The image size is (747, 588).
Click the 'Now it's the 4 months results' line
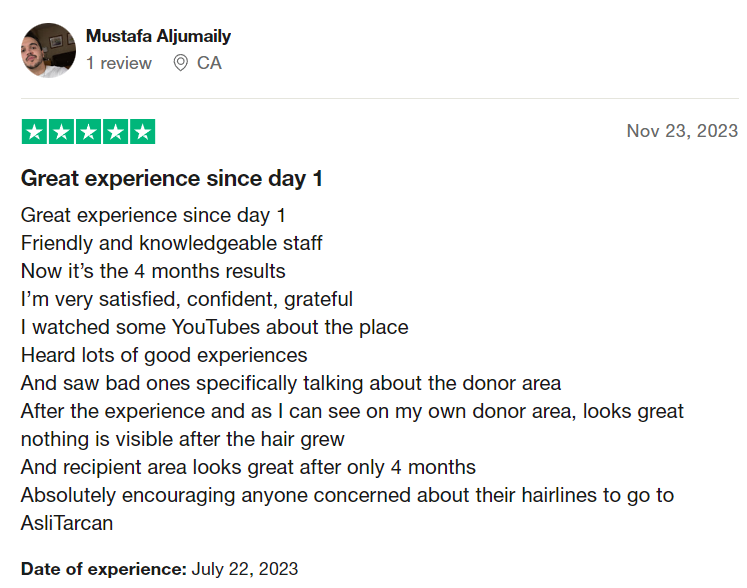pos(153,271)
